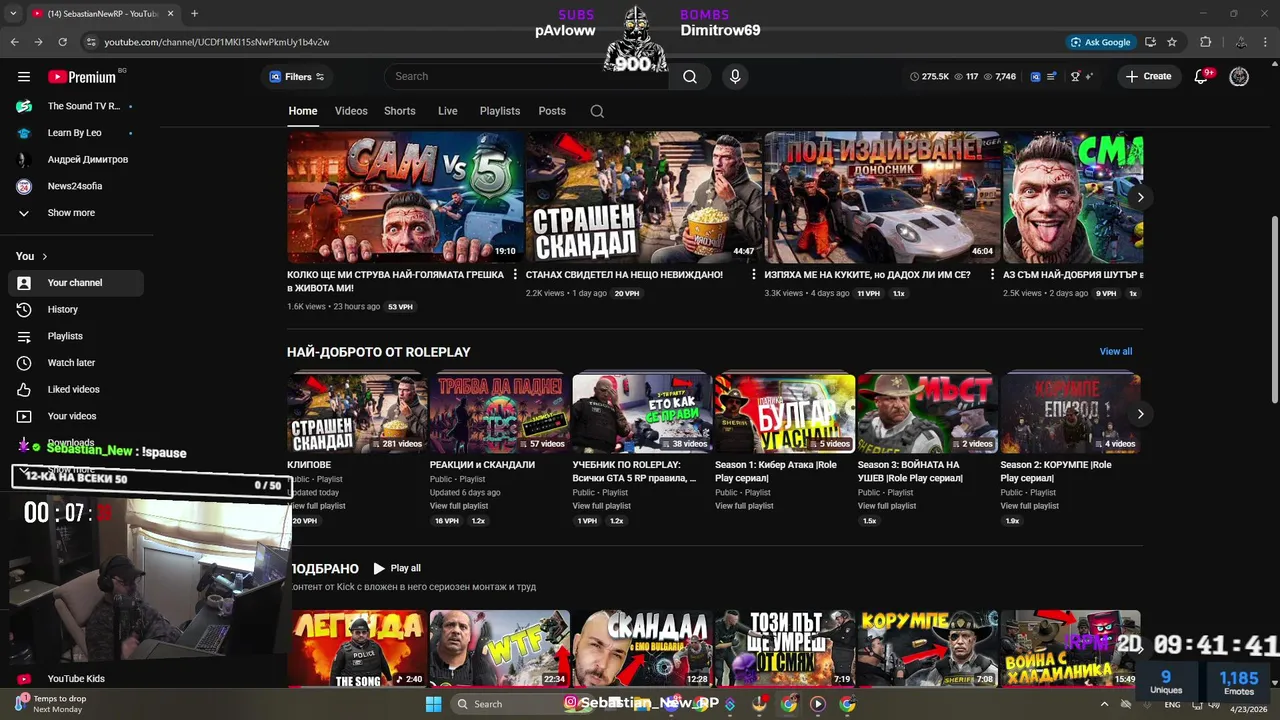The width and height of the screenshot is (1280, 720).
Task: Search with the magnifier button
Action: point(689,77)
